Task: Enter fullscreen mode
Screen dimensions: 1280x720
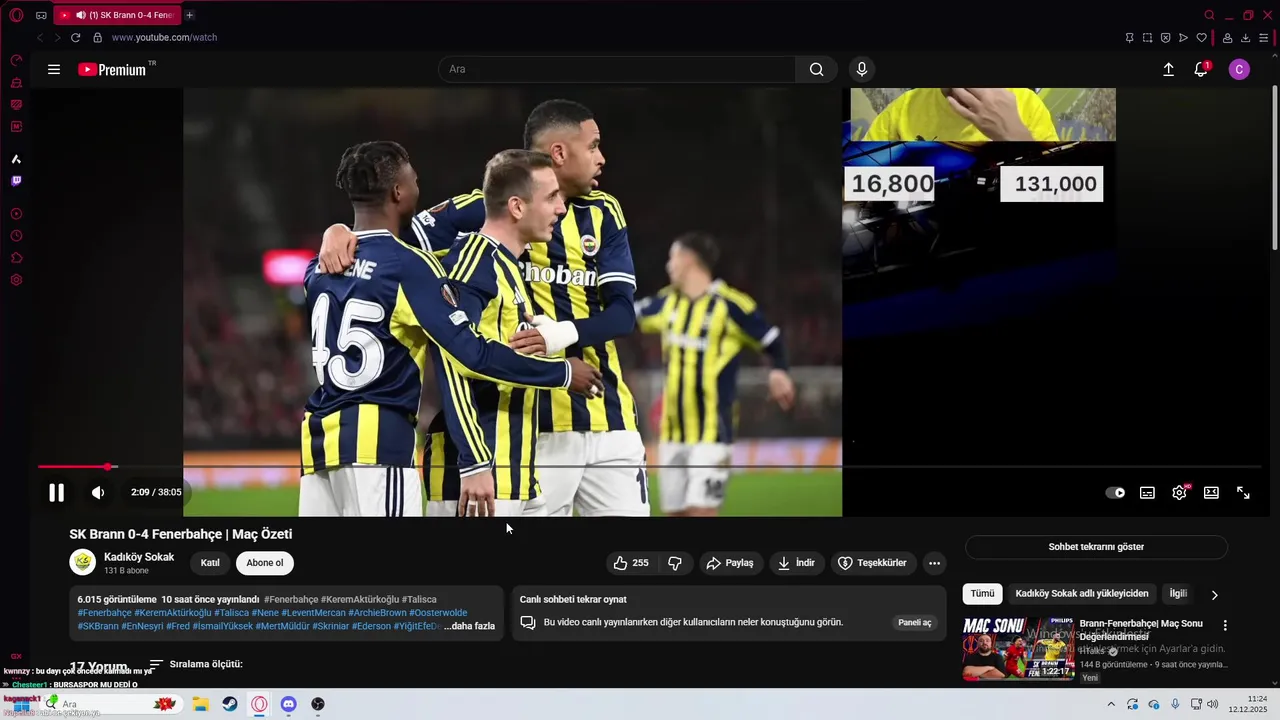Action: (1243, 492)
